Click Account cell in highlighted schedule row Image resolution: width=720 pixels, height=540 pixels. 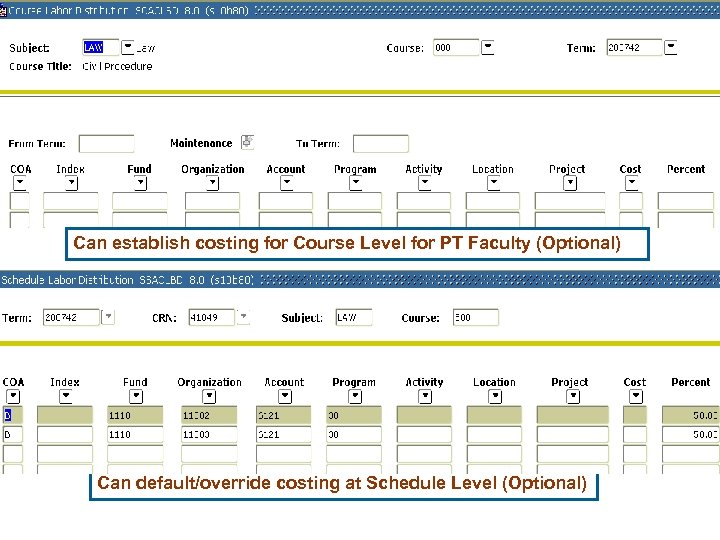point(284,415)
